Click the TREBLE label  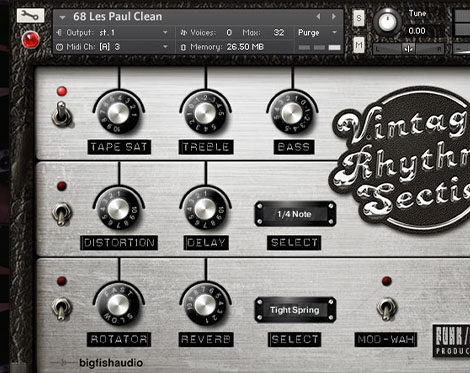coord(206,147)
